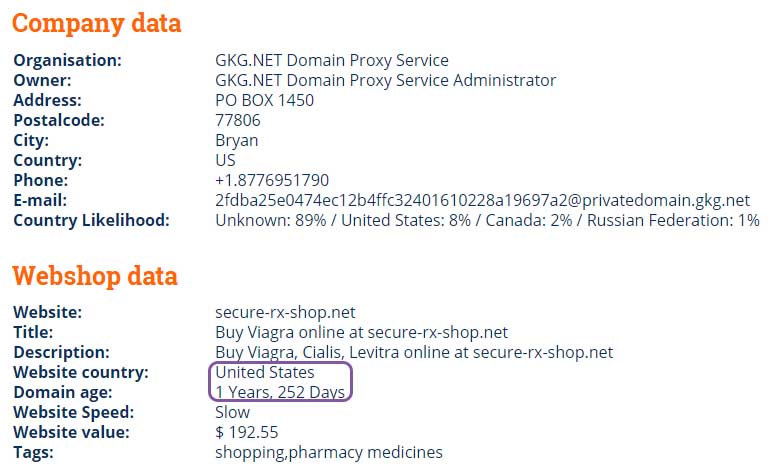772x471 pixels.
Task: Click the secure-rx-shop.net website value
Action: tap(285, 312)
